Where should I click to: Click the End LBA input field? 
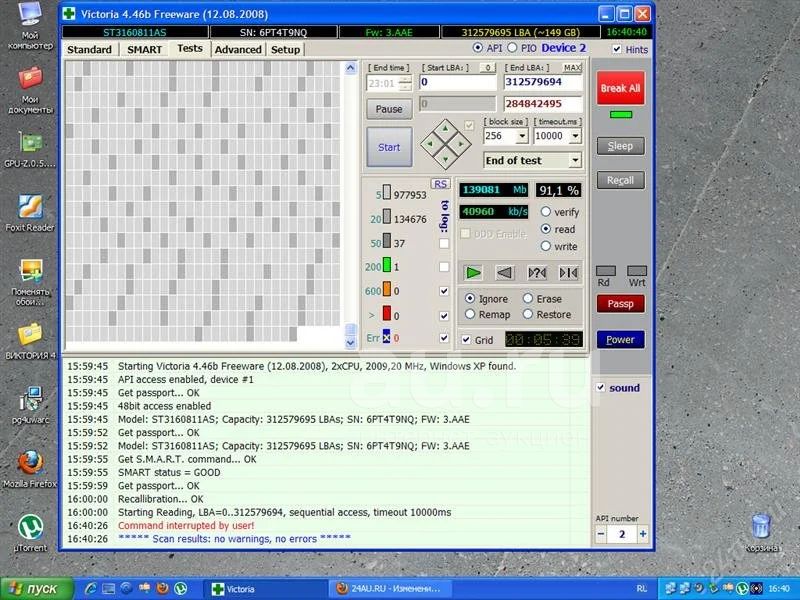(543, 82)
